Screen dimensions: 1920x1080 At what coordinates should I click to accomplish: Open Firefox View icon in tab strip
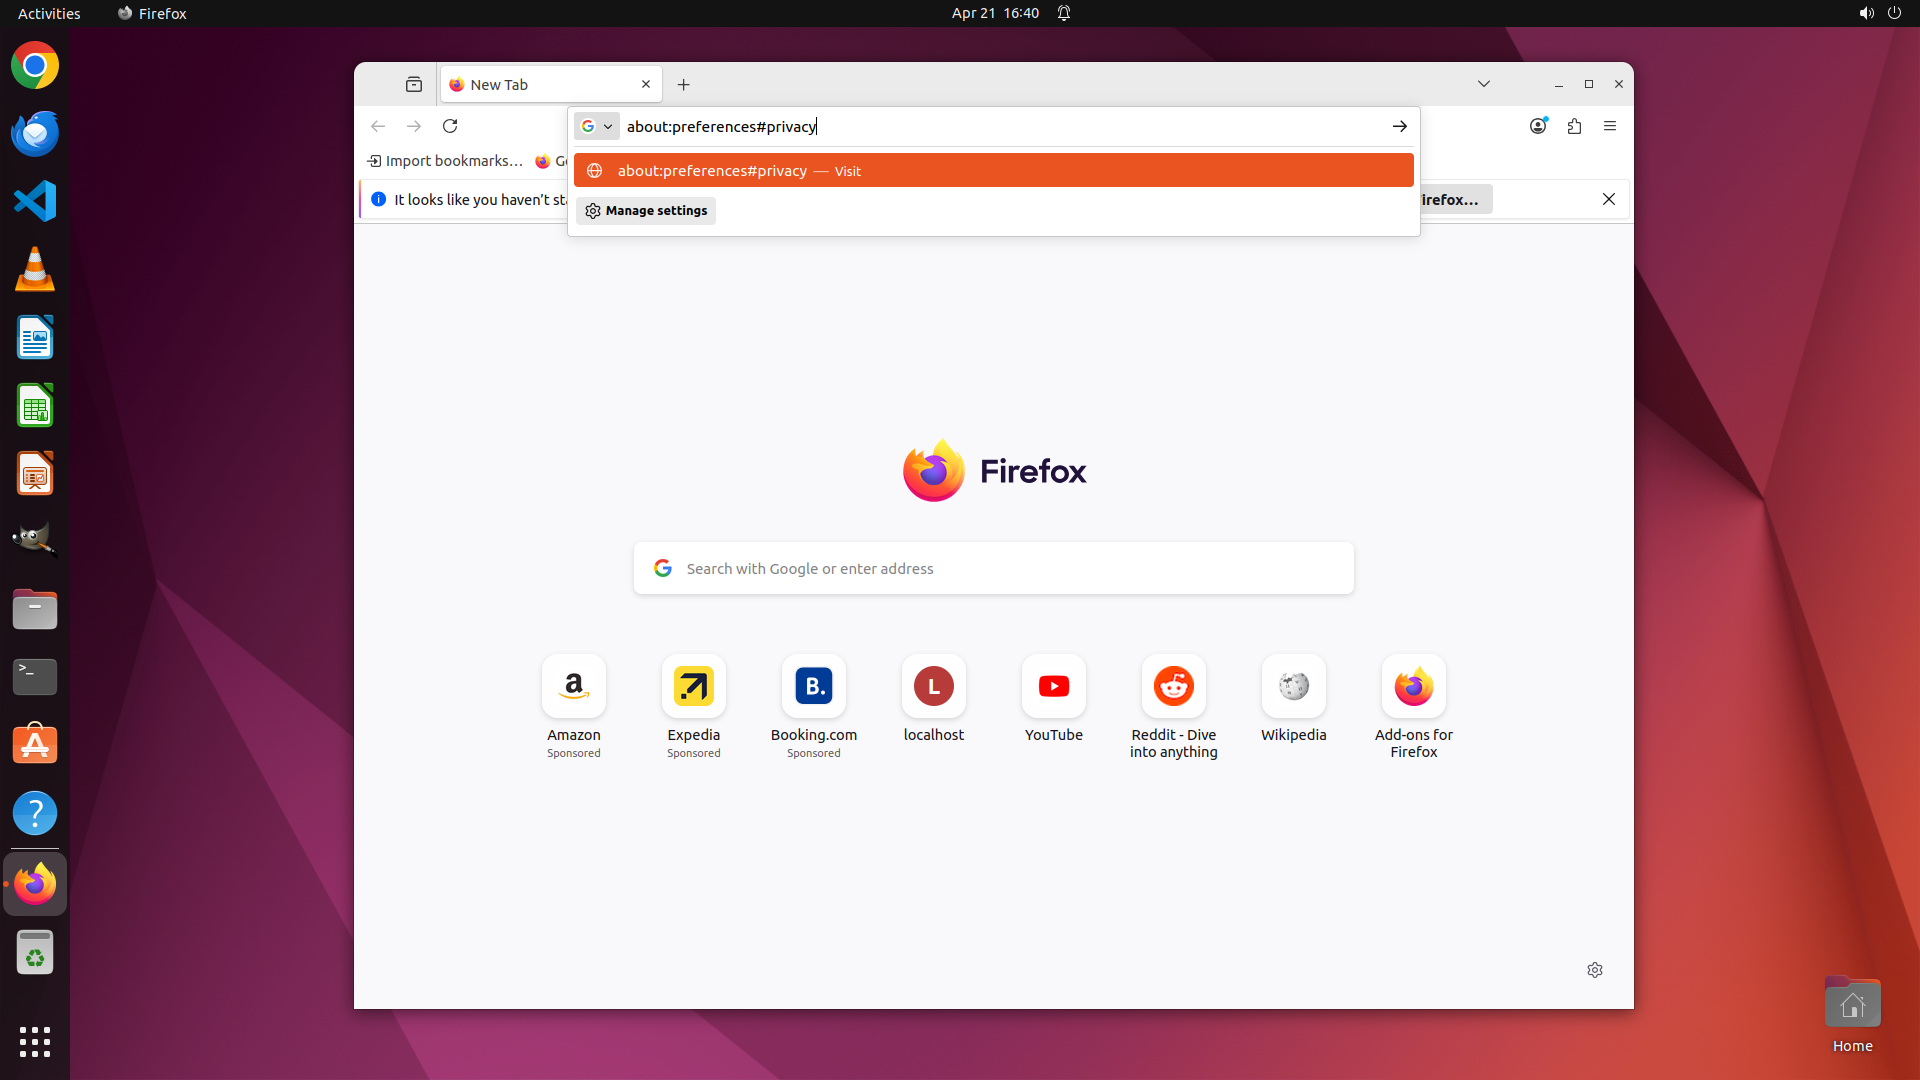(x=414, y=85)
